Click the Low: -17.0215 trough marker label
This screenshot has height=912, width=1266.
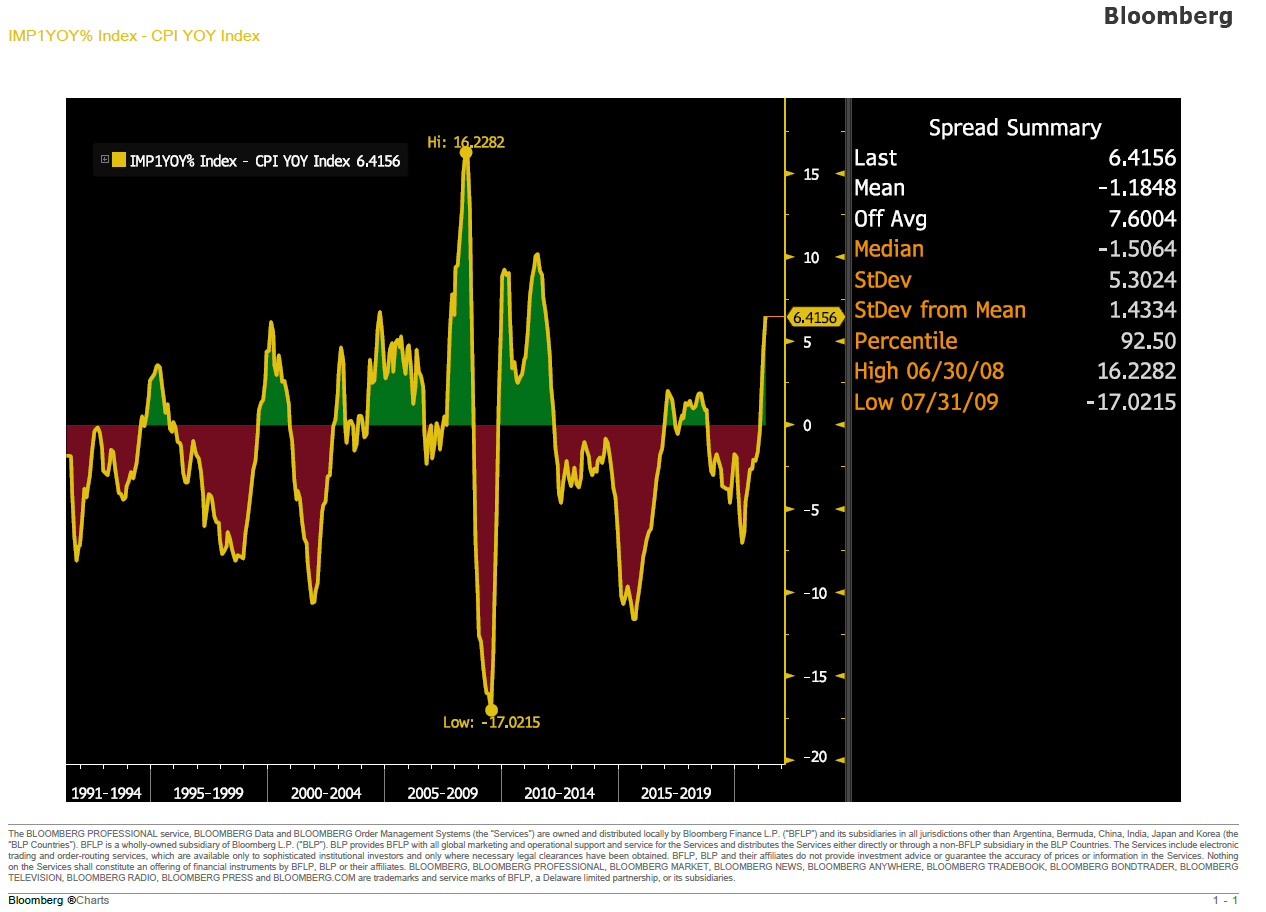pos(491,722)
